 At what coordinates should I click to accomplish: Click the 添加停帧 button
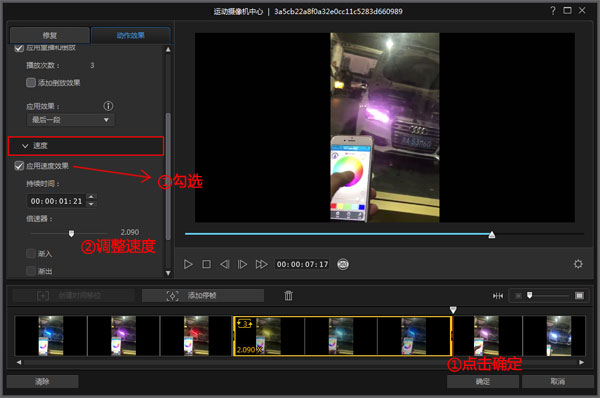click(203, 296)
